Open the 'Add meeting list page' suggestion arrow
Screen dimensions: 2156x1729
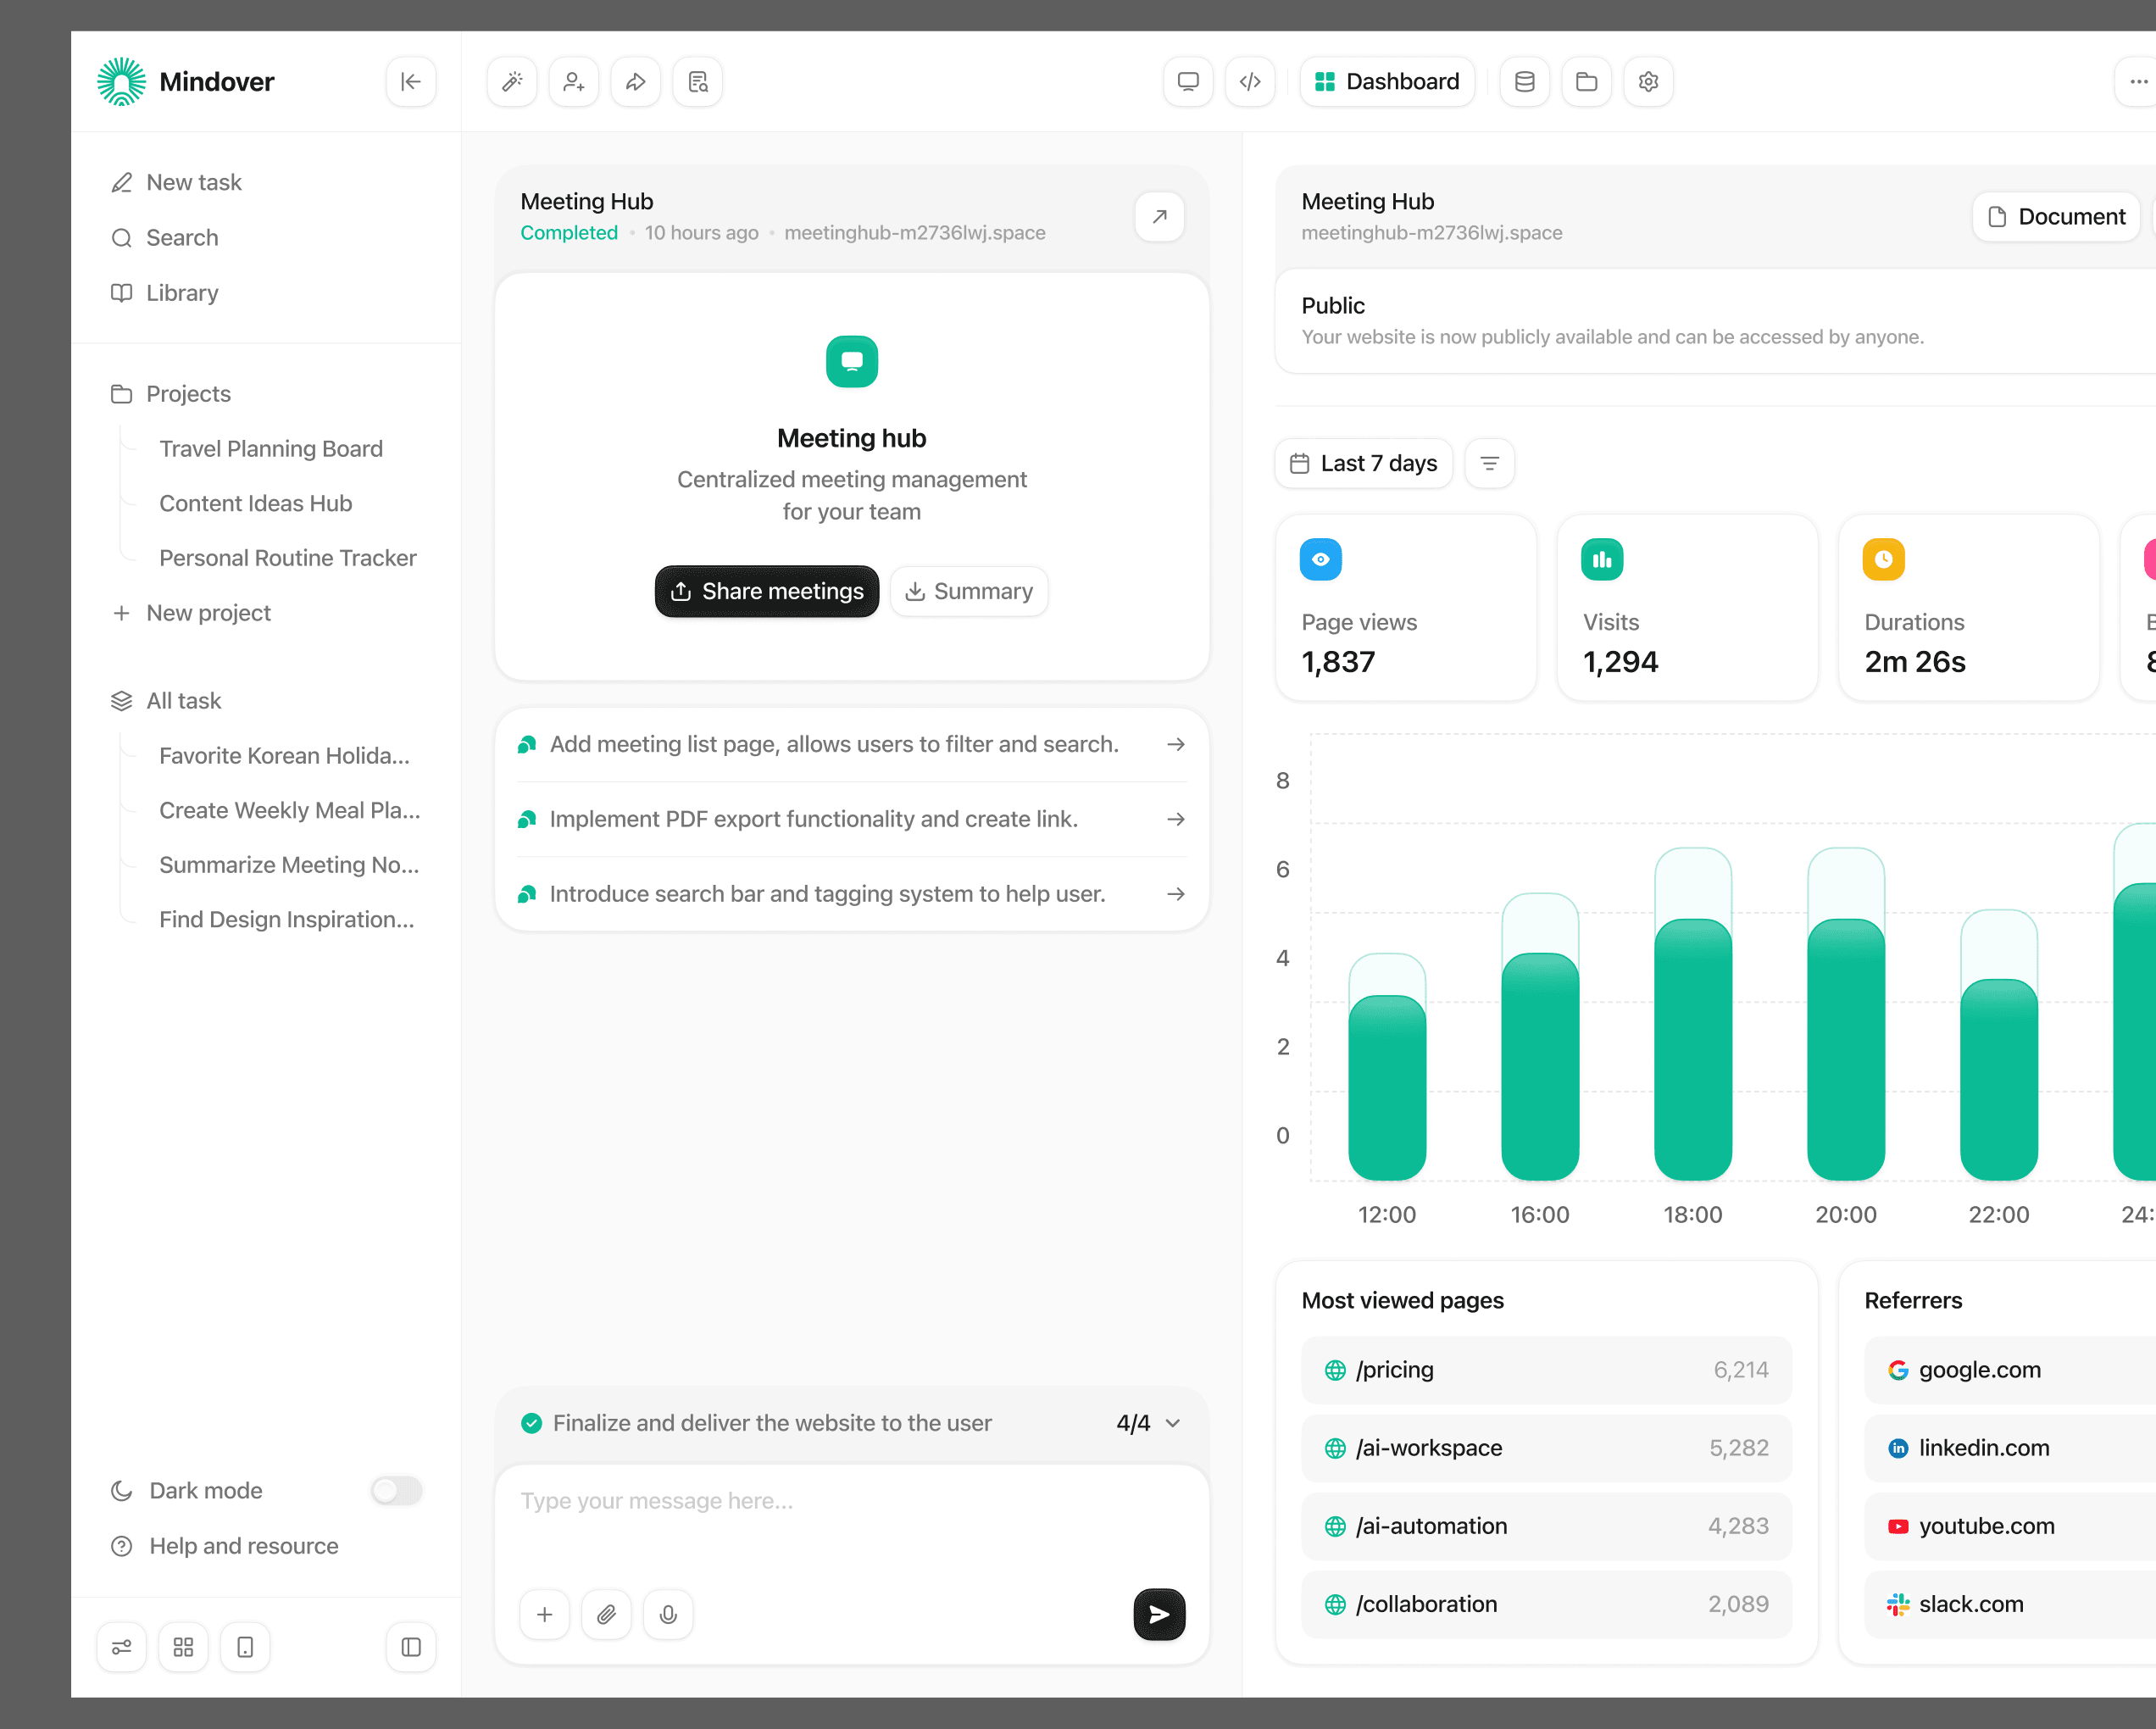pyautogui.click(x=1177, y=744)
